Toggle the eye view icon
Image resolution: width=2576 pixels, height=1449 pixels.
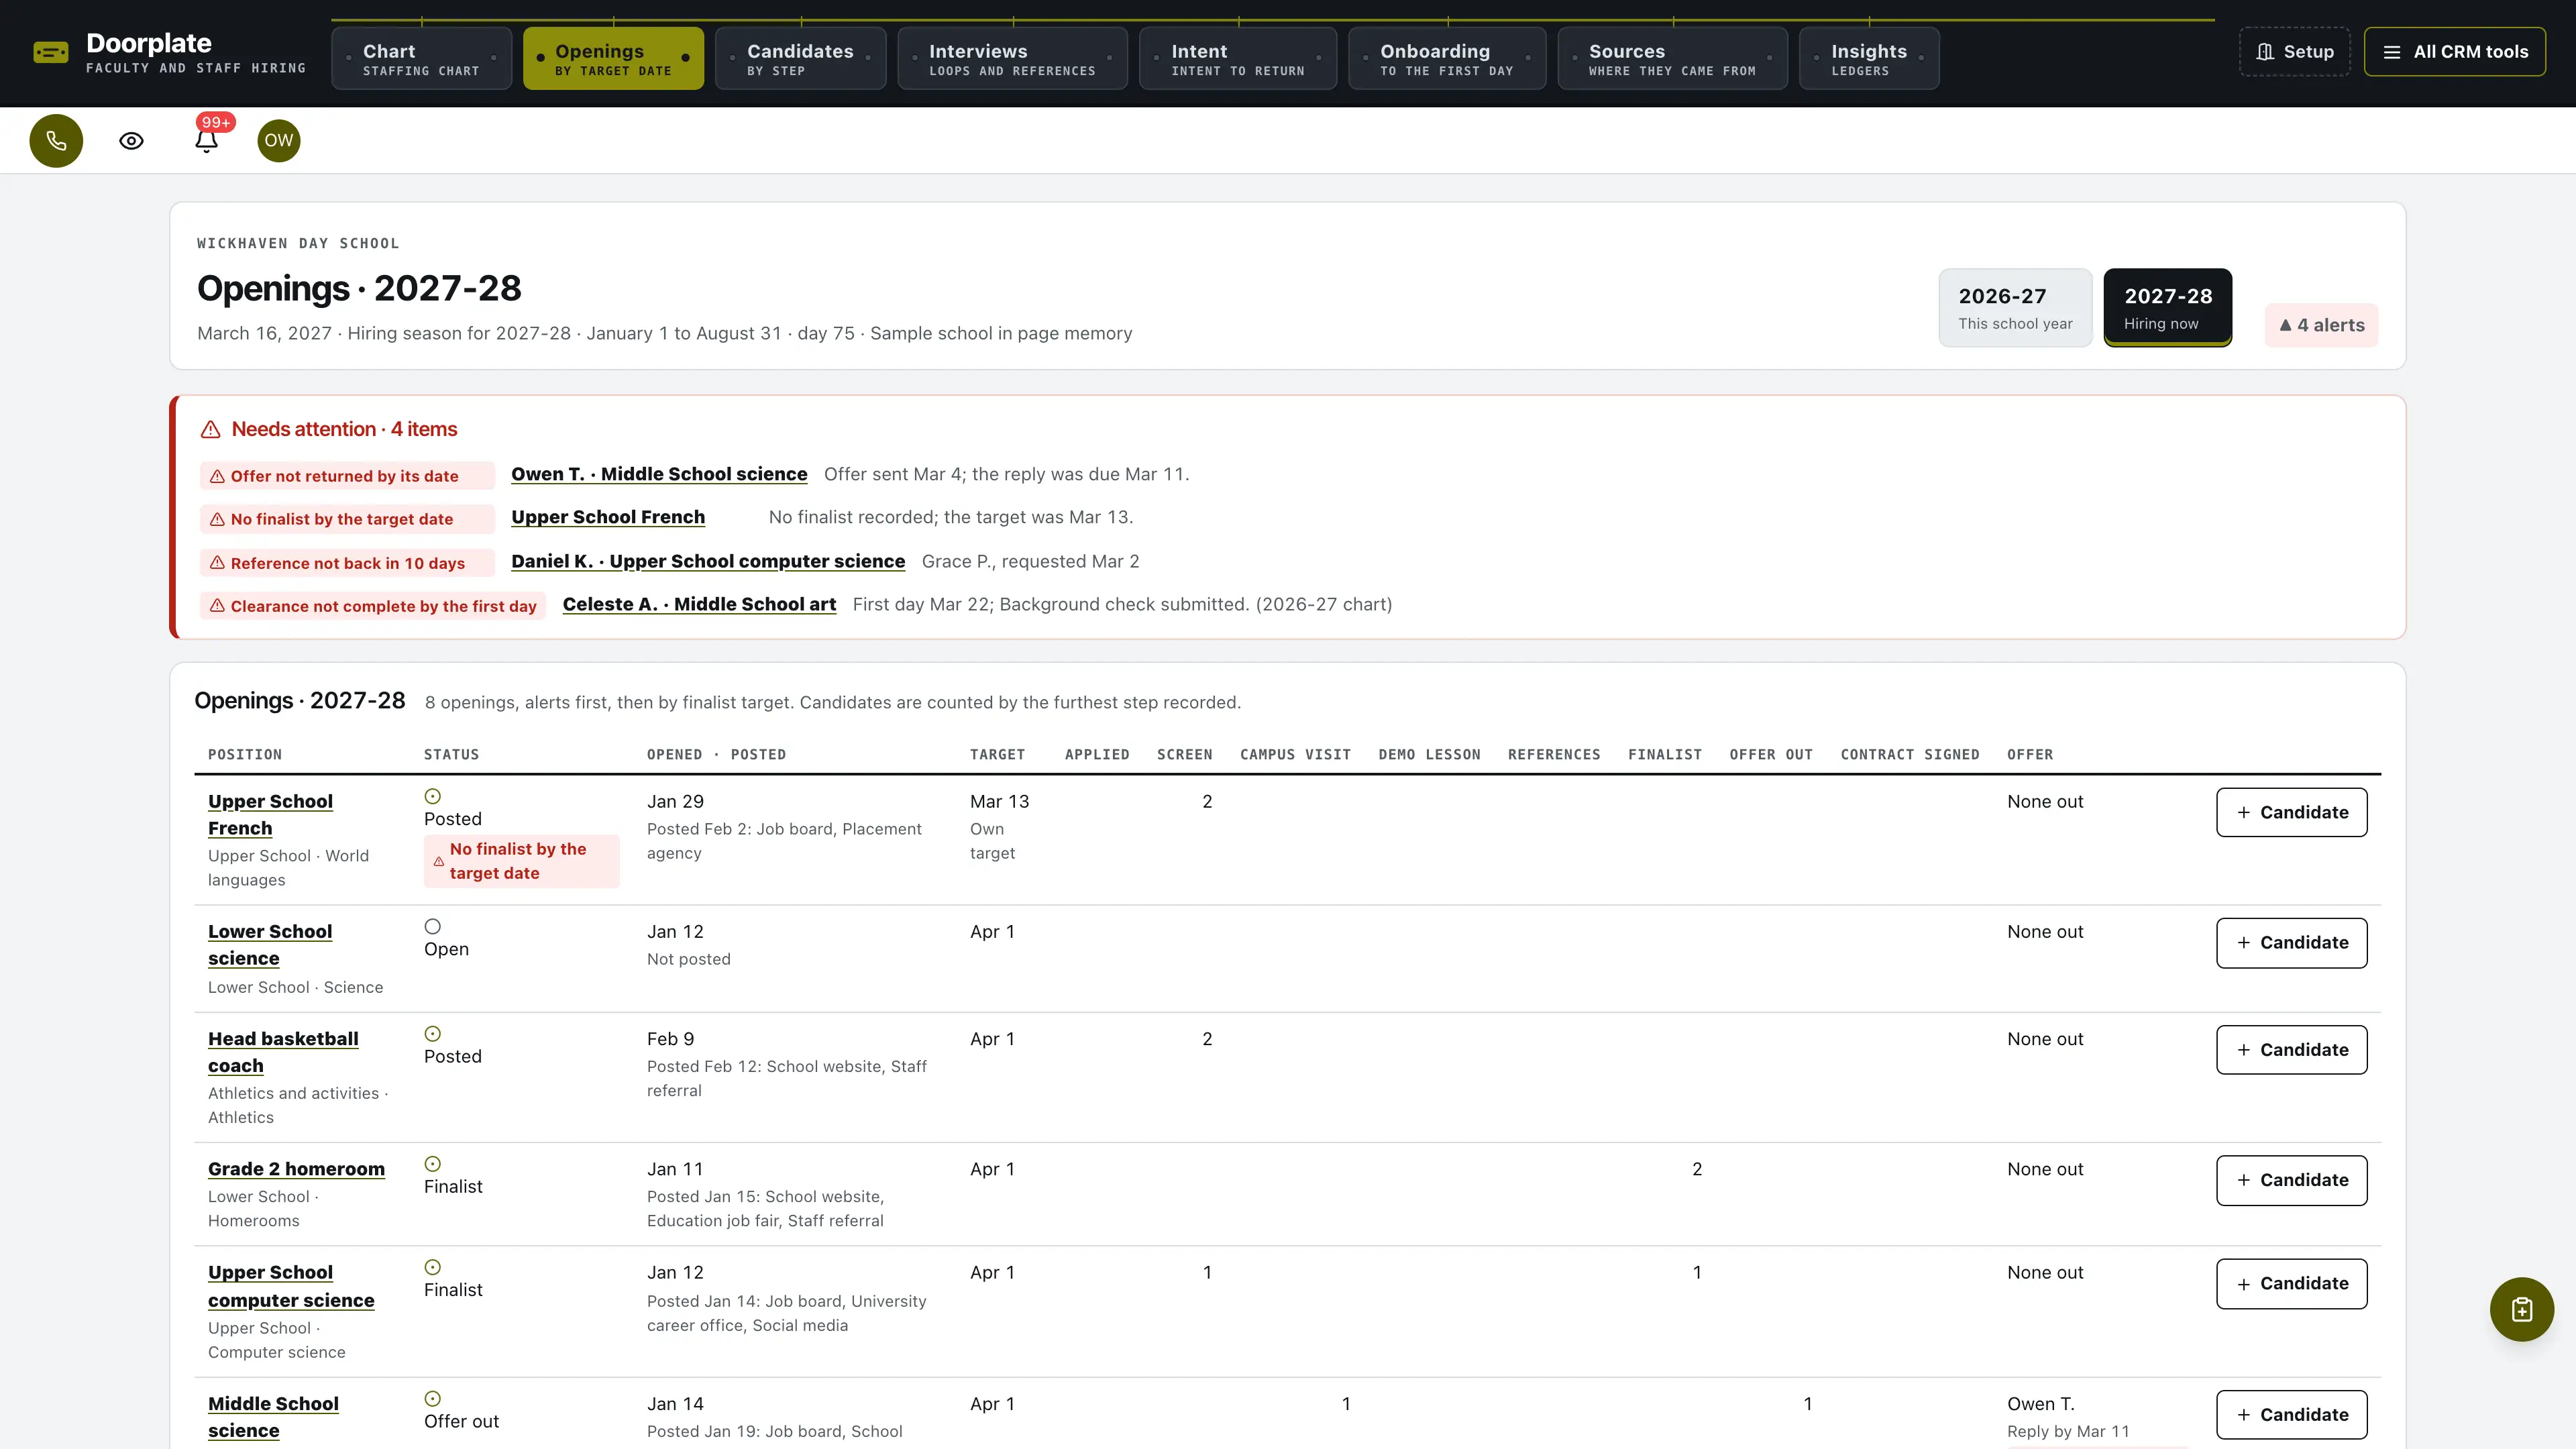tap(131, 141)
